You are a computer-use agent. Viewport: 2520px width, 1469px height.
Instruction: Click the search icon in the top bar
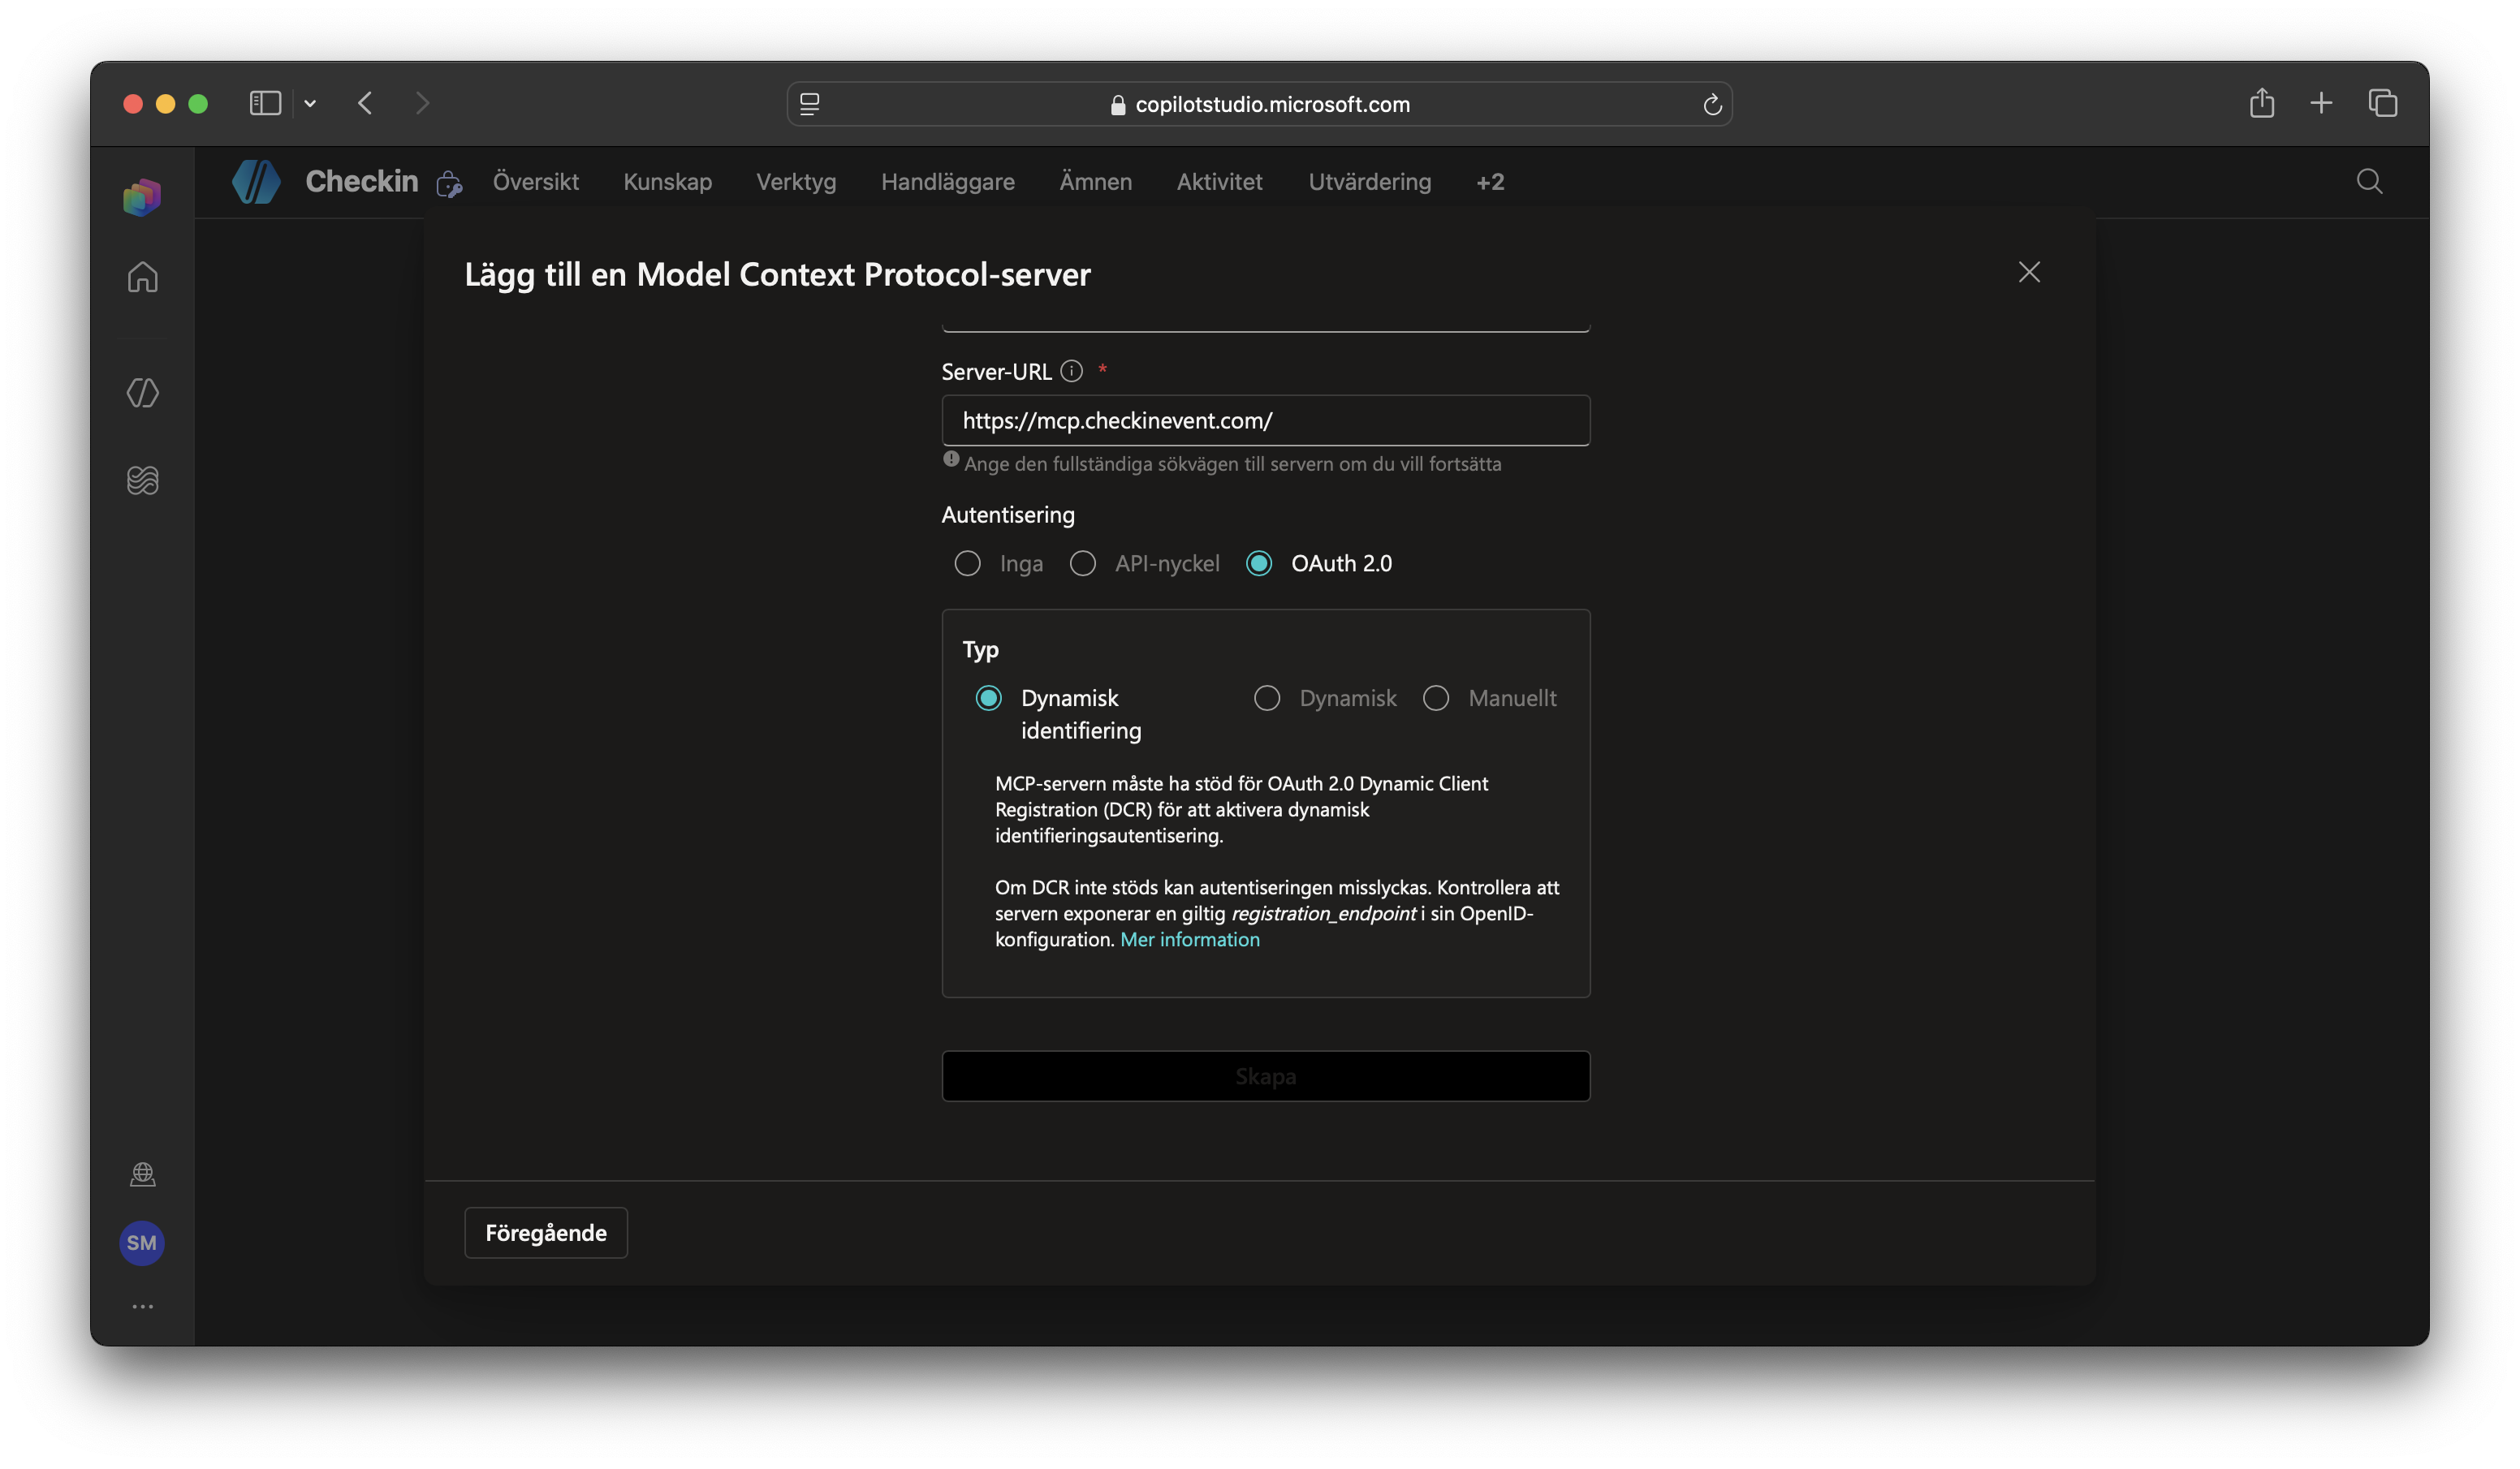pyautogui.click(x=2369, y=182)
